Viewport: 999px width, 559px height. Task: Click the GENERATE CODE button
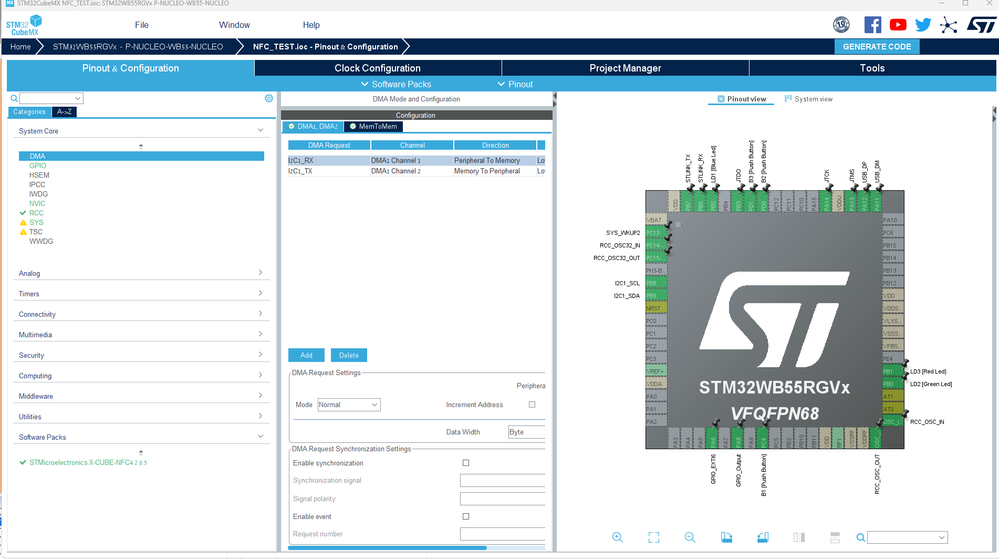pos(877,47)
